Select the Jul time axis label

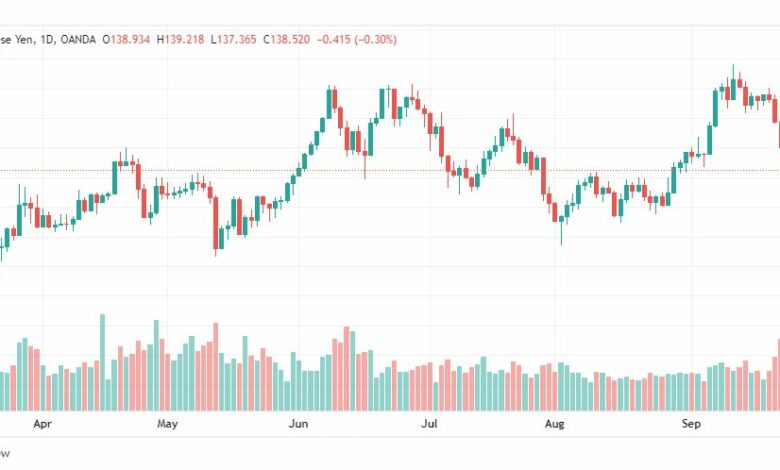[429, 424]
